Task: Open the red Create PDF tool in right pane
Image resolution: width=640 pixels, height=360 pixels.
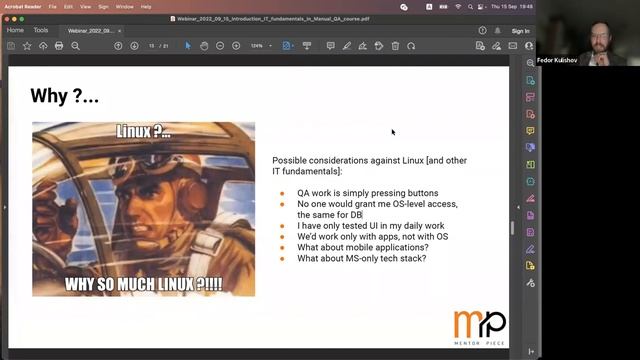Action: tap(530, 114)
